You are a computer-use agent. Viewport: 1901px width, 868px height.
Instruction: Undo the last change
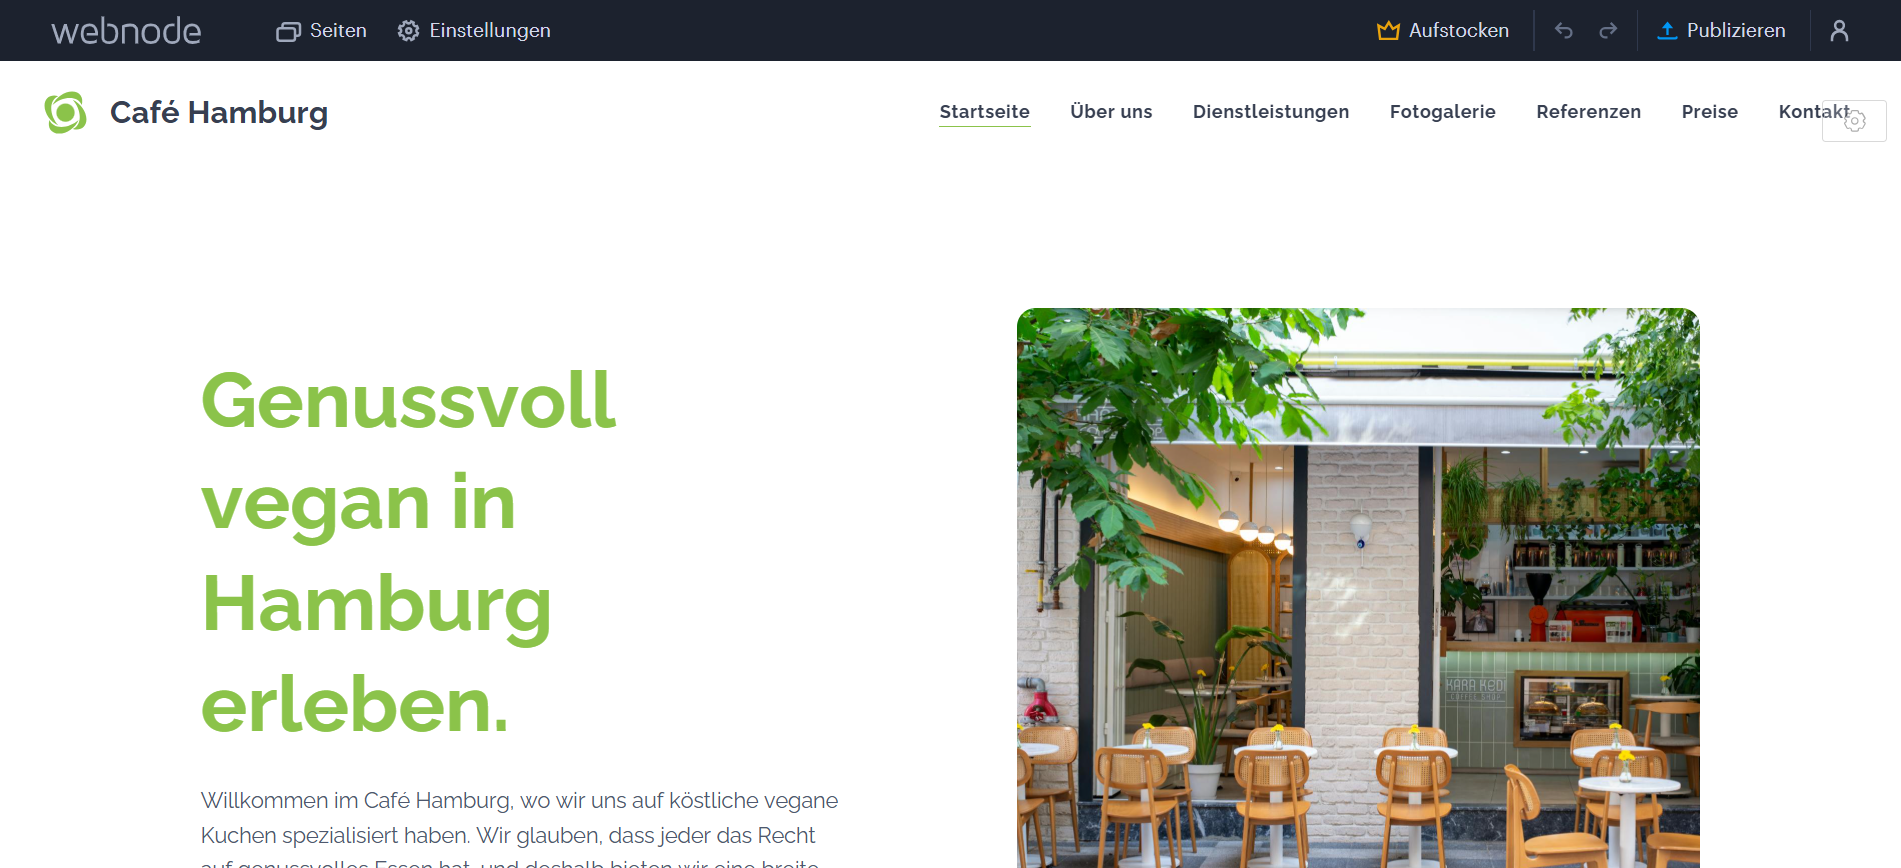(x=1564, y=31)
